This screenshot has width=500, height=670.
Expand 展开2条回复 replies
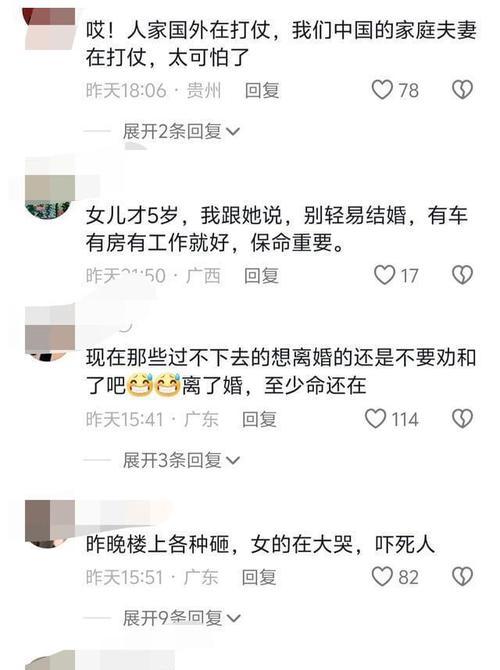pyautogui.click(x=181, y=131)
